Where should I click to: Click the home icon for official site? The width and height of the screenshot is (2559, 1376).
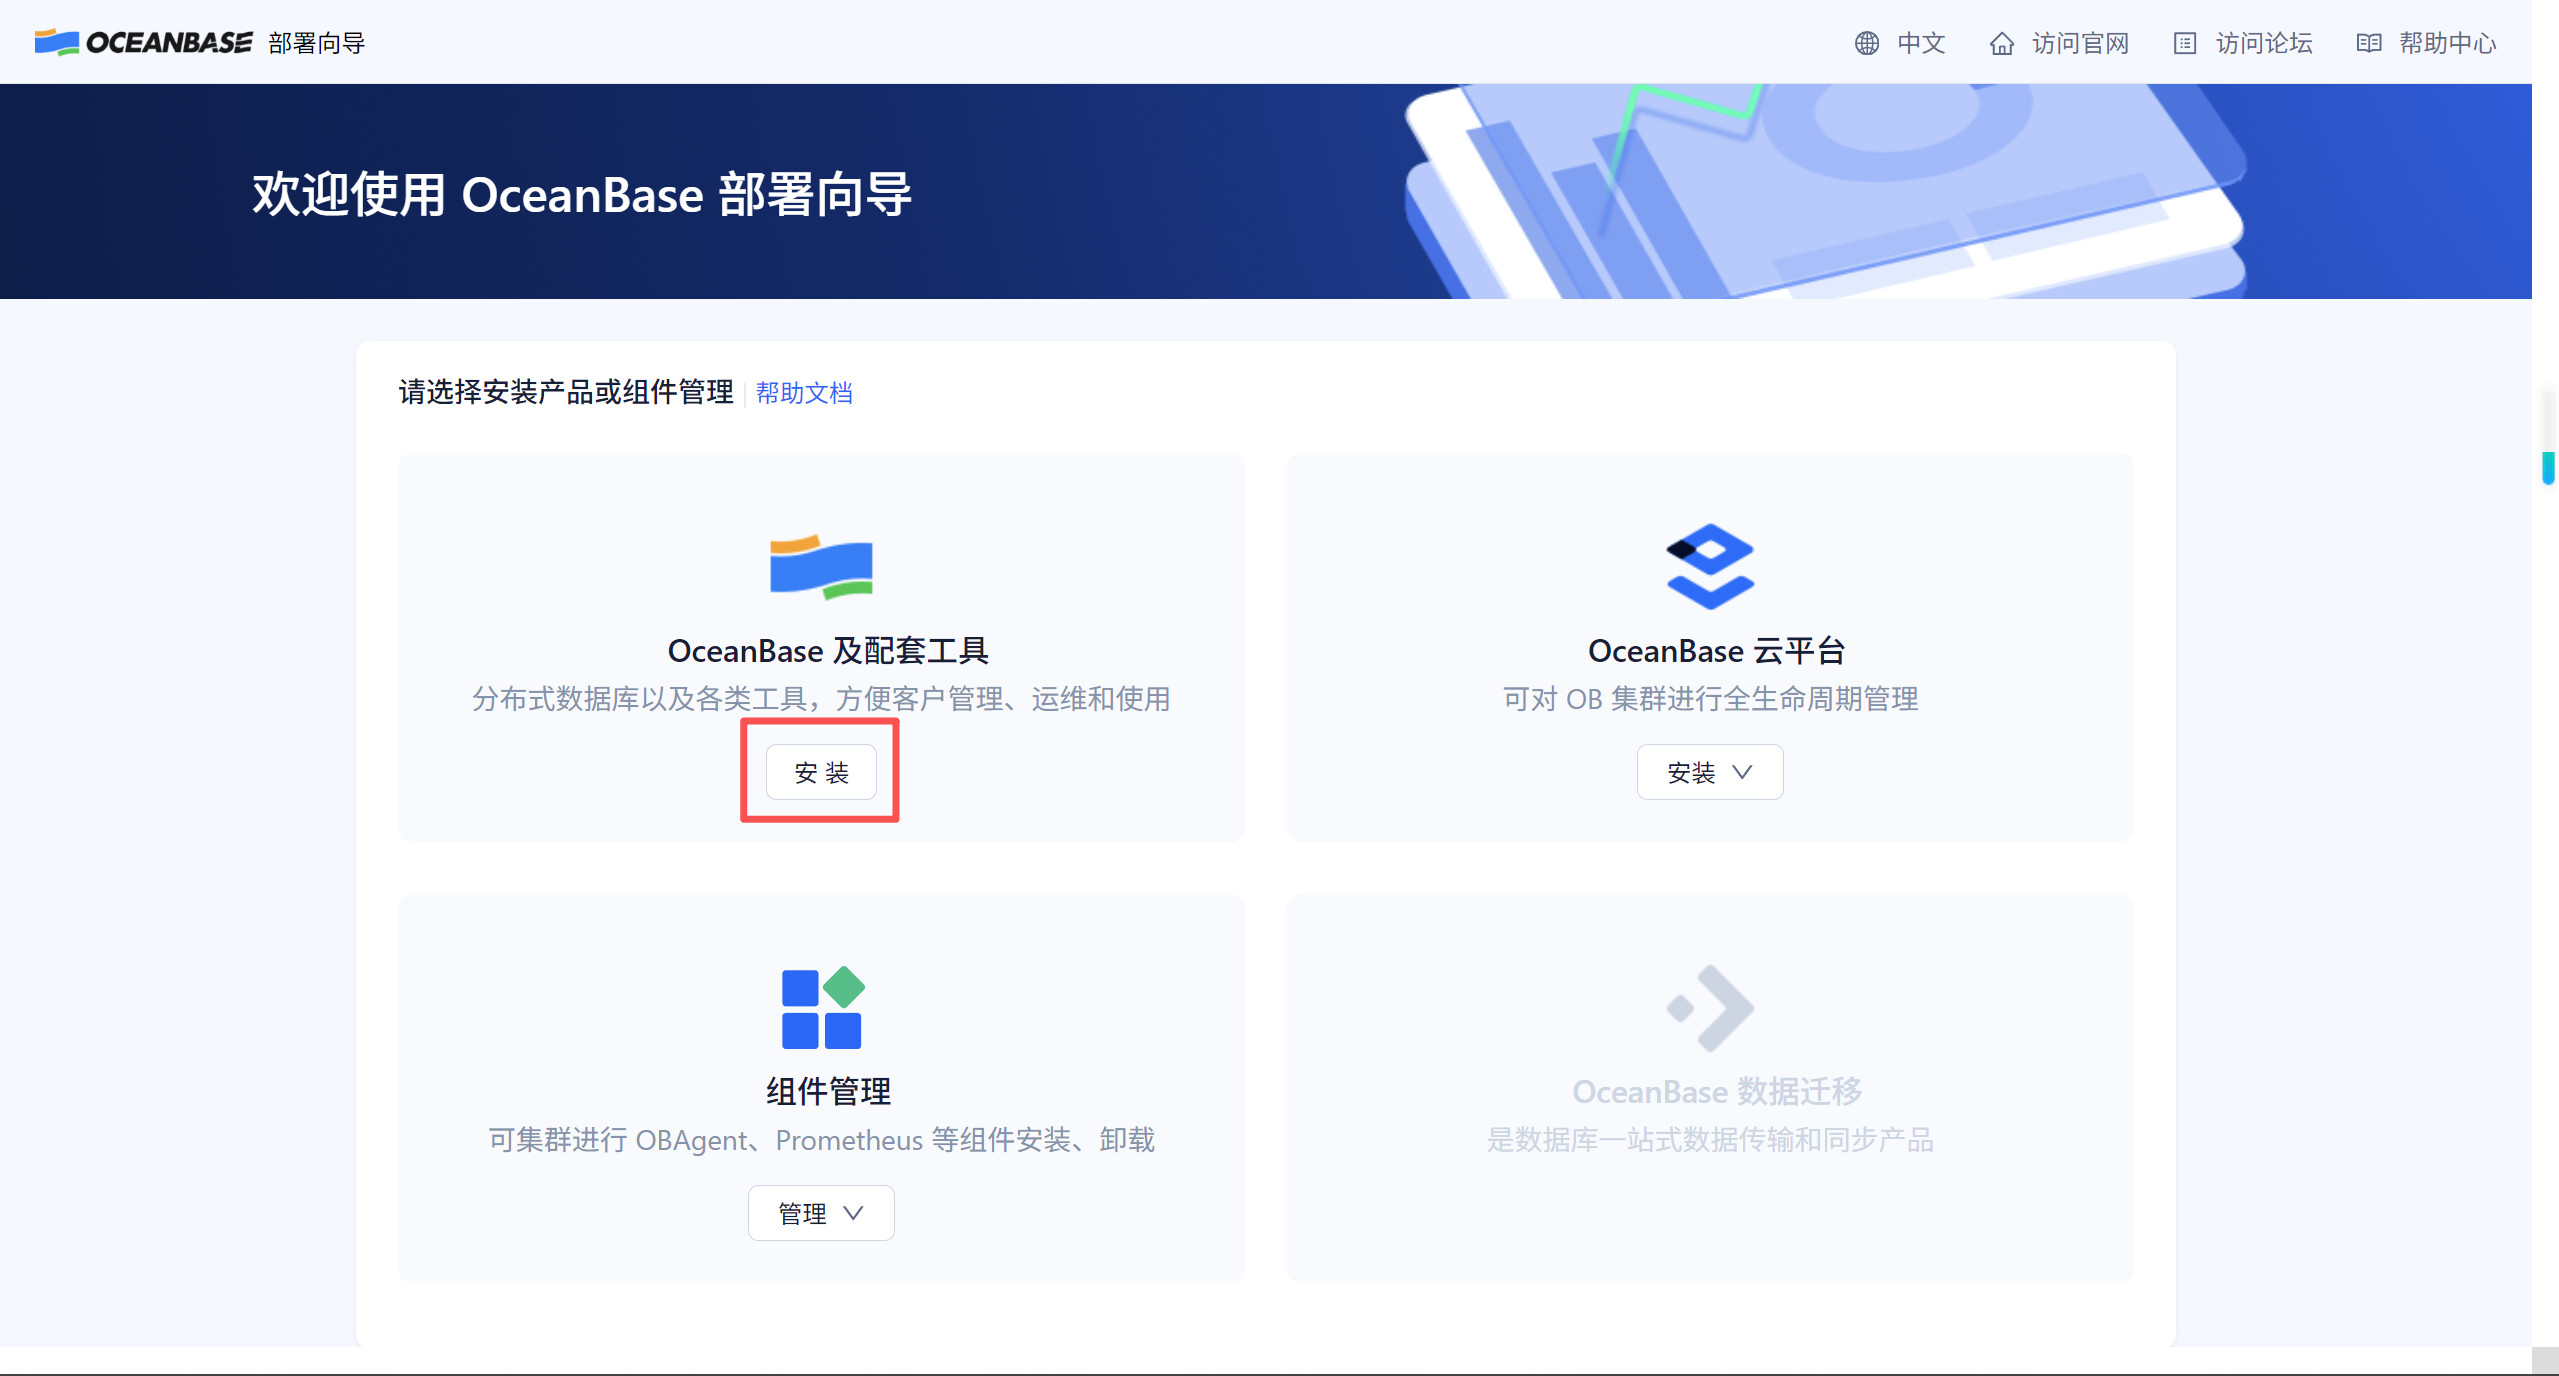tap(2001, 43)
